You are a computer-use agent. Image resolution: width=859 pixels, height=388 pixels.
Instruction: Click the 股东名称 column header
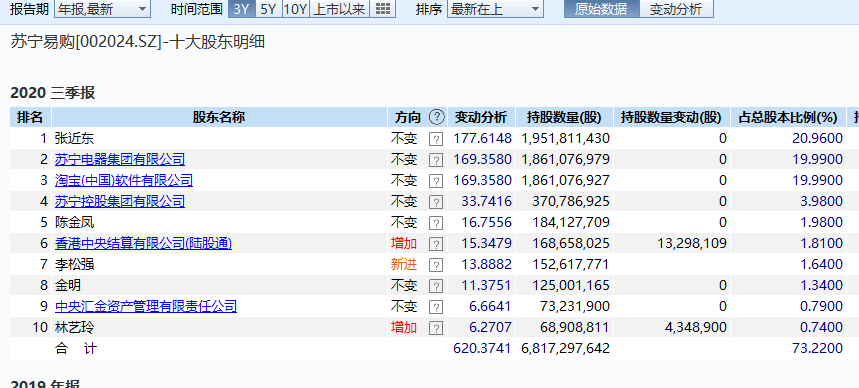click(219, 117)
